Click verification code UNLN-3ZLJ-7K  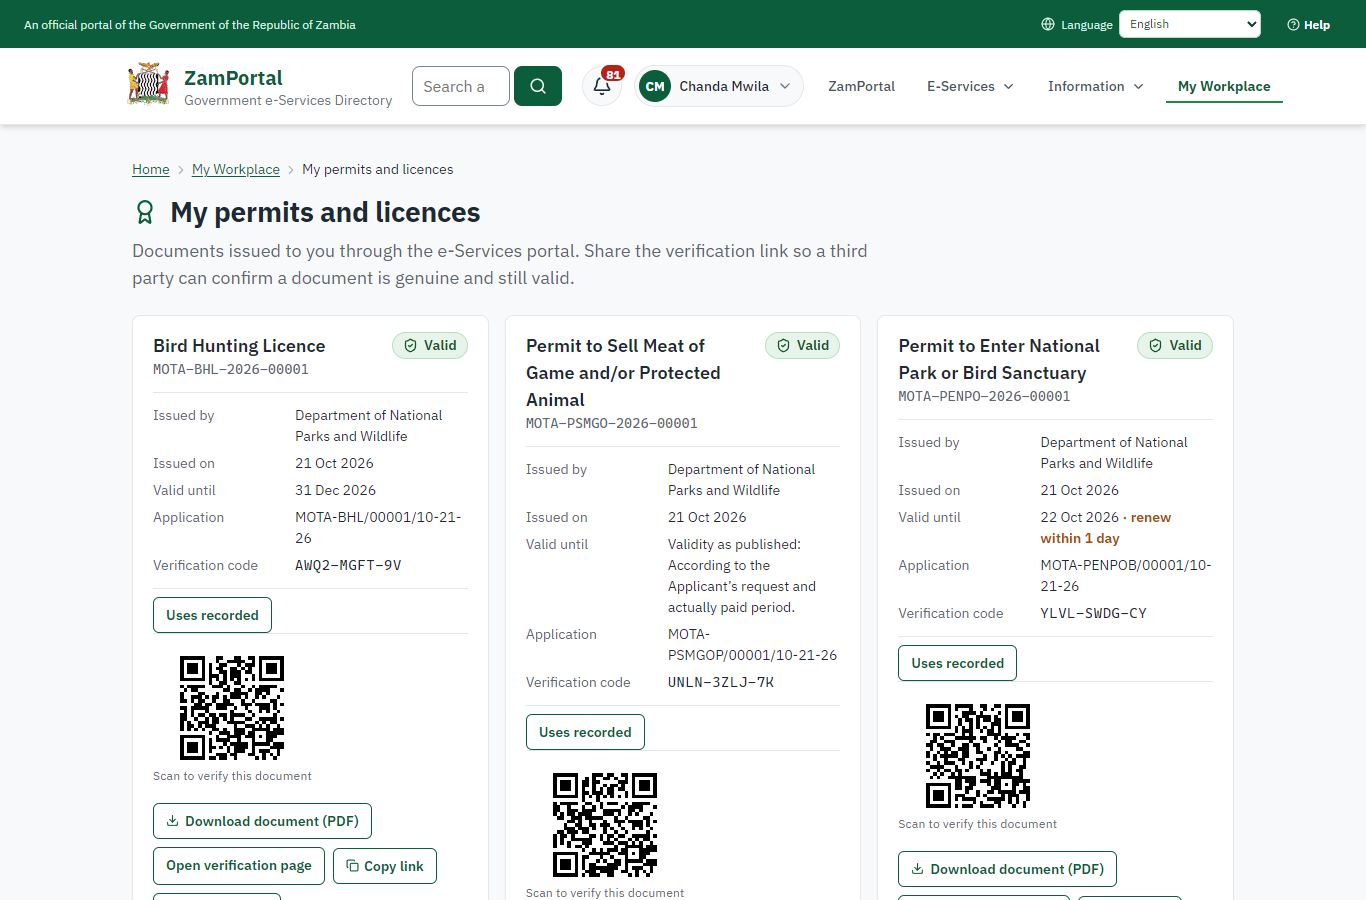coord(721,682)
